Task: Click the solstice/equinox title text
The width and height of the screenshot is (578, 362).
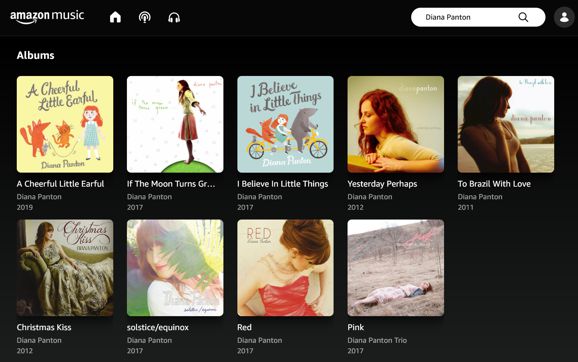Action: point(158,327)
